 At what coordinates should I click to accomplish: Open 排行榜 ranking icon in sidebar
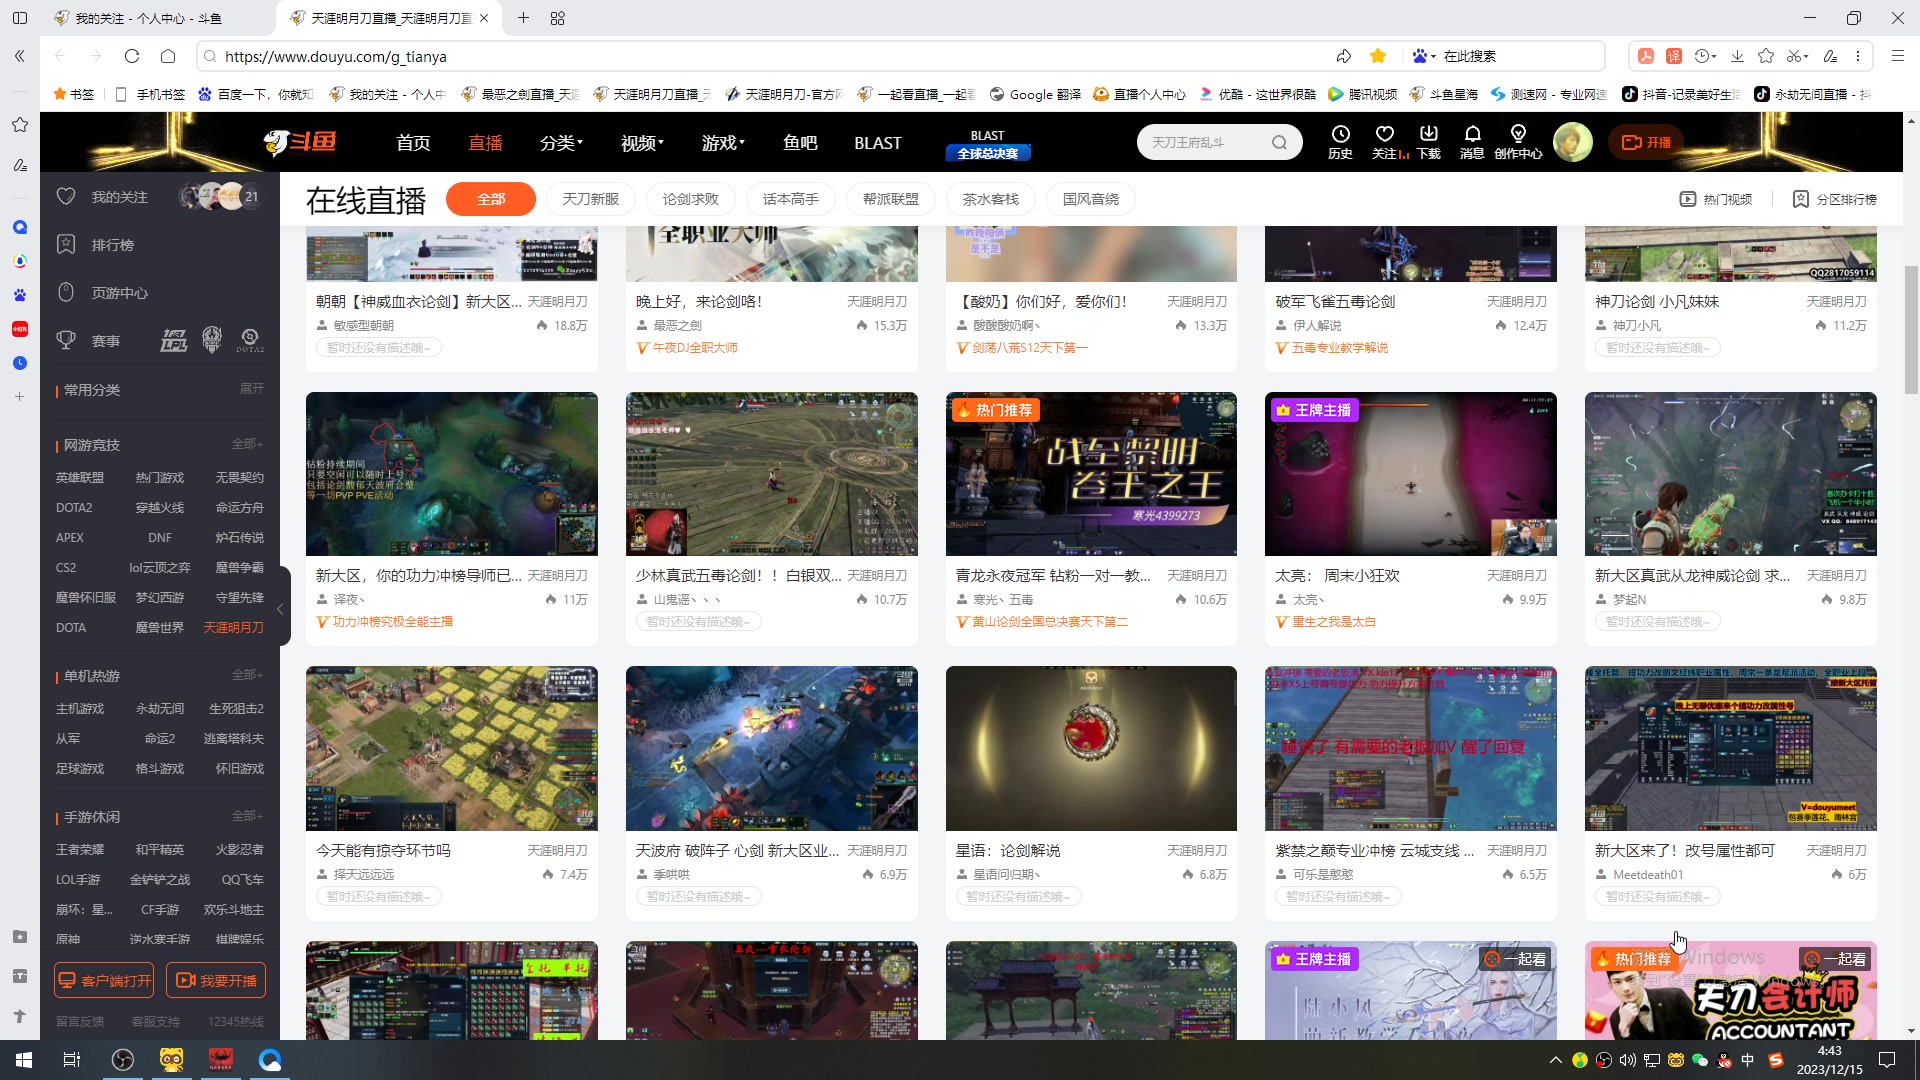coord(66,243)
